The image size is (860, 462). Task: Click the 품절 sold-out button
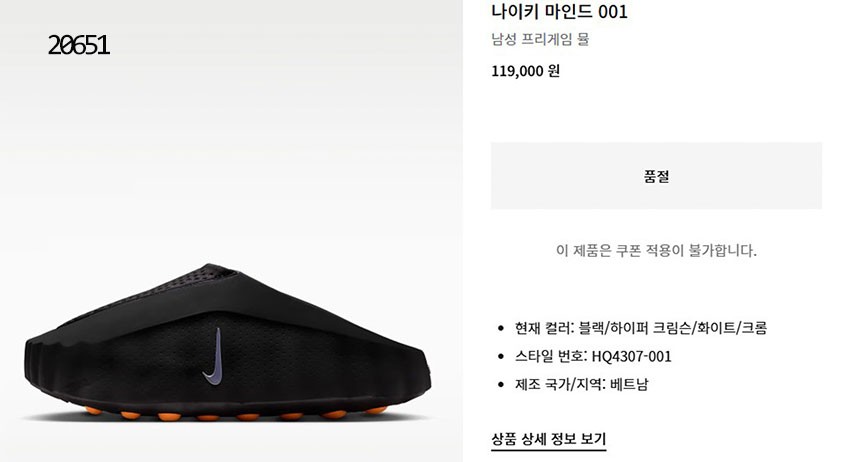point(656,176)
